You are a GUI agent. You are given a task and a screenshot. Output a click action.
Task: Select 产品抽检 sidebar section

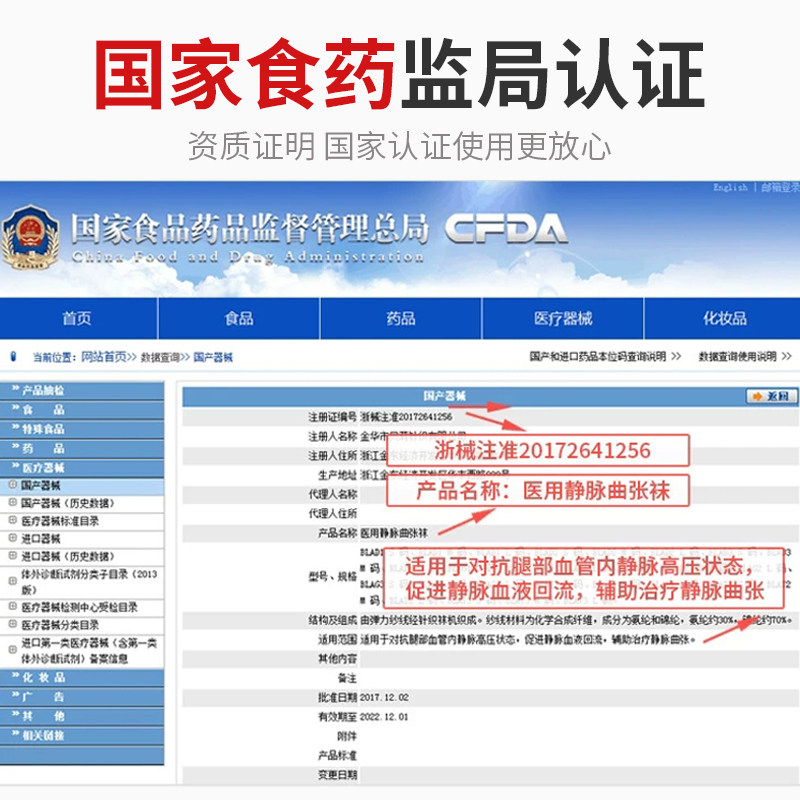coord(82,391)
